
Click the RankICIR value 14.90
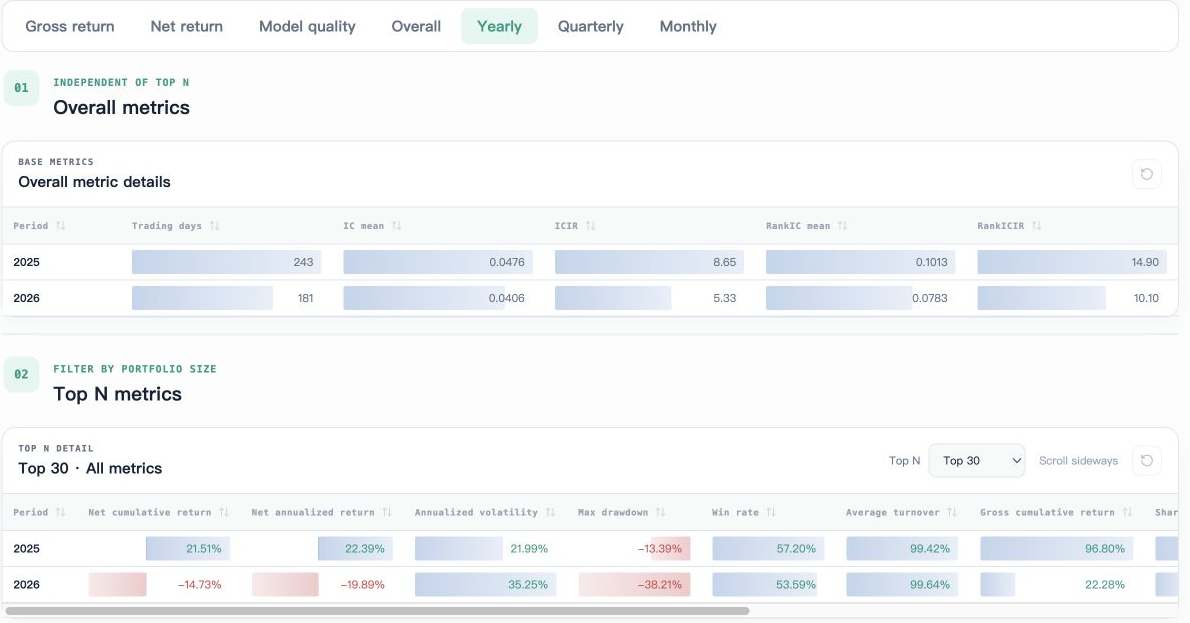tap(1144, 262)
